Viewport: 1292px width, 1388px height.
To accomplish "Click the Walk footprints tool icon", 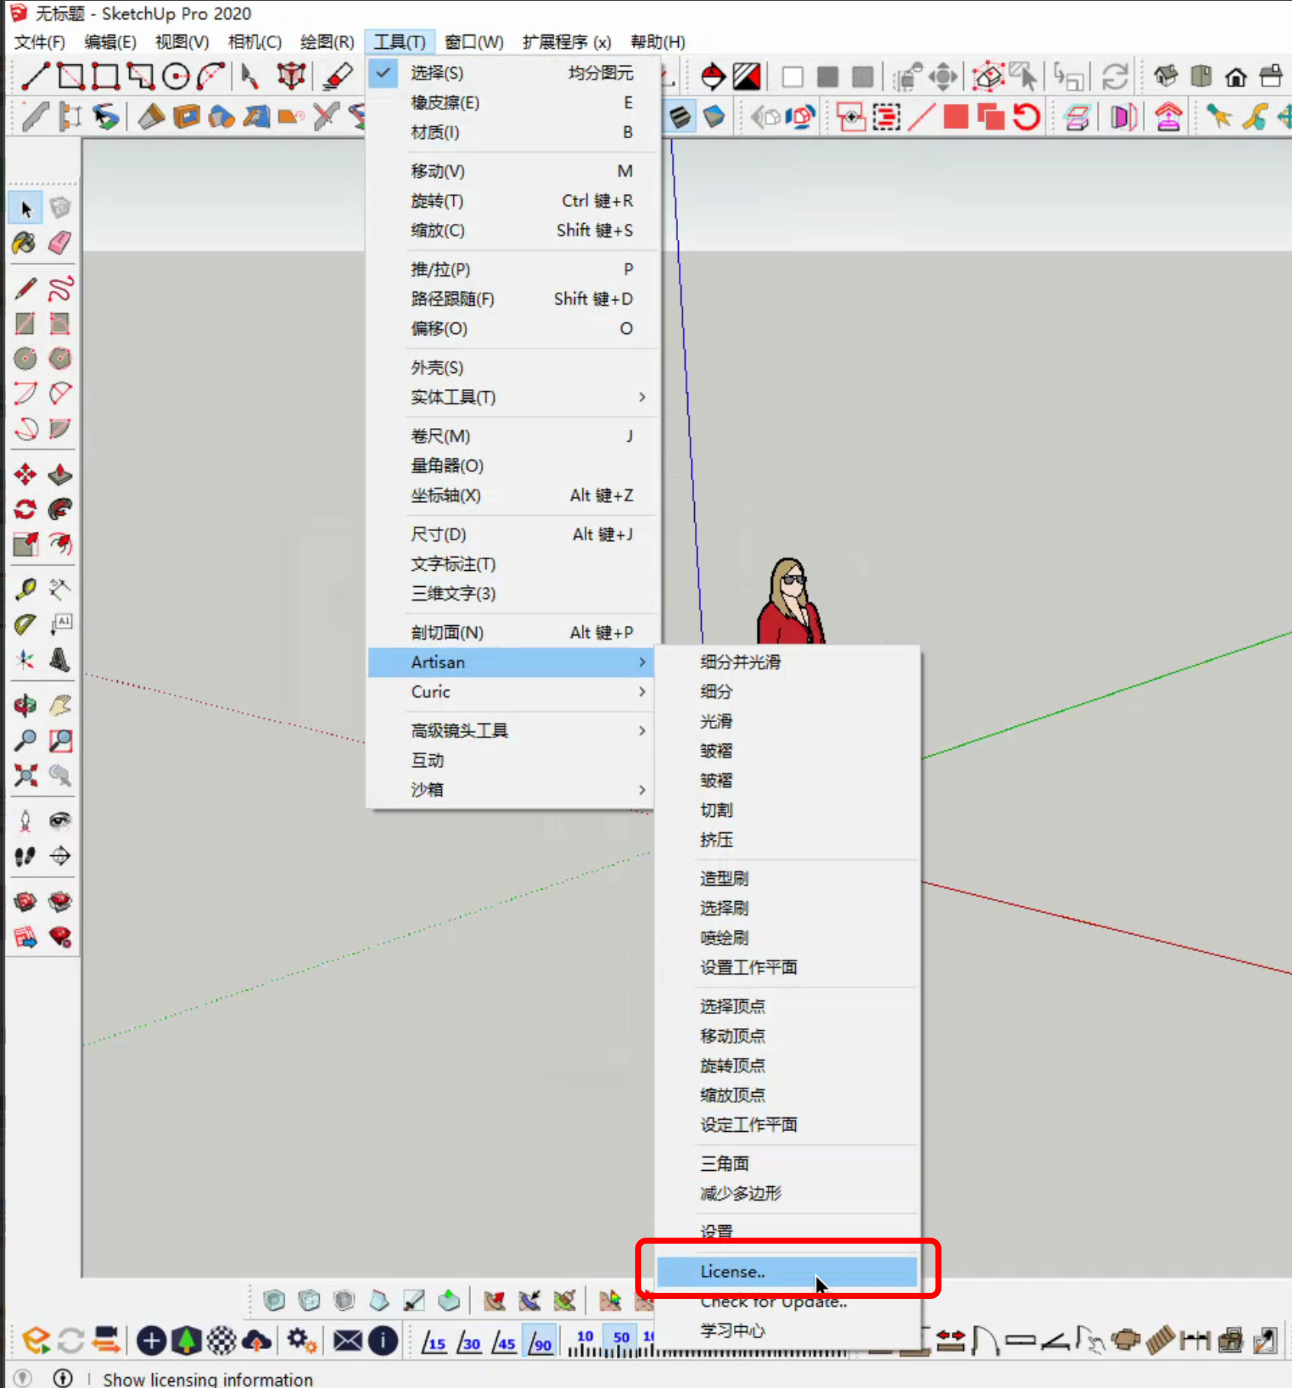I will 25,856.
